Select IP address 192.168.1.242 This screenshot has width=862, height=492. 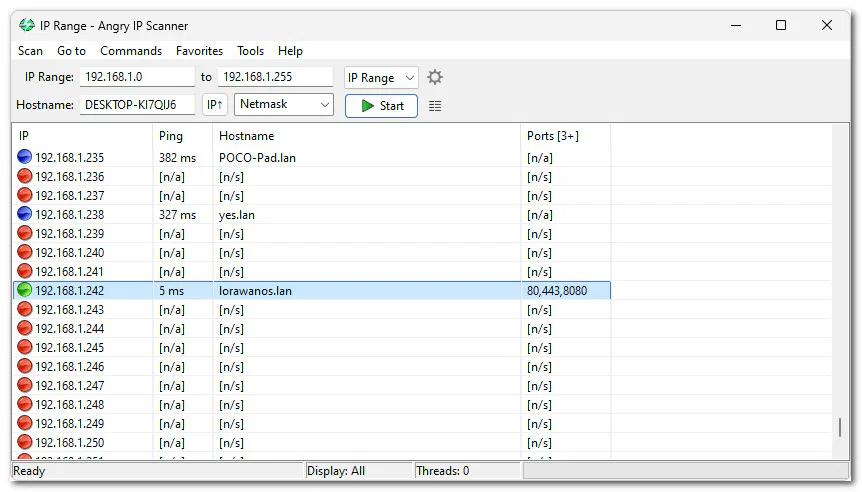click(70, 291)
